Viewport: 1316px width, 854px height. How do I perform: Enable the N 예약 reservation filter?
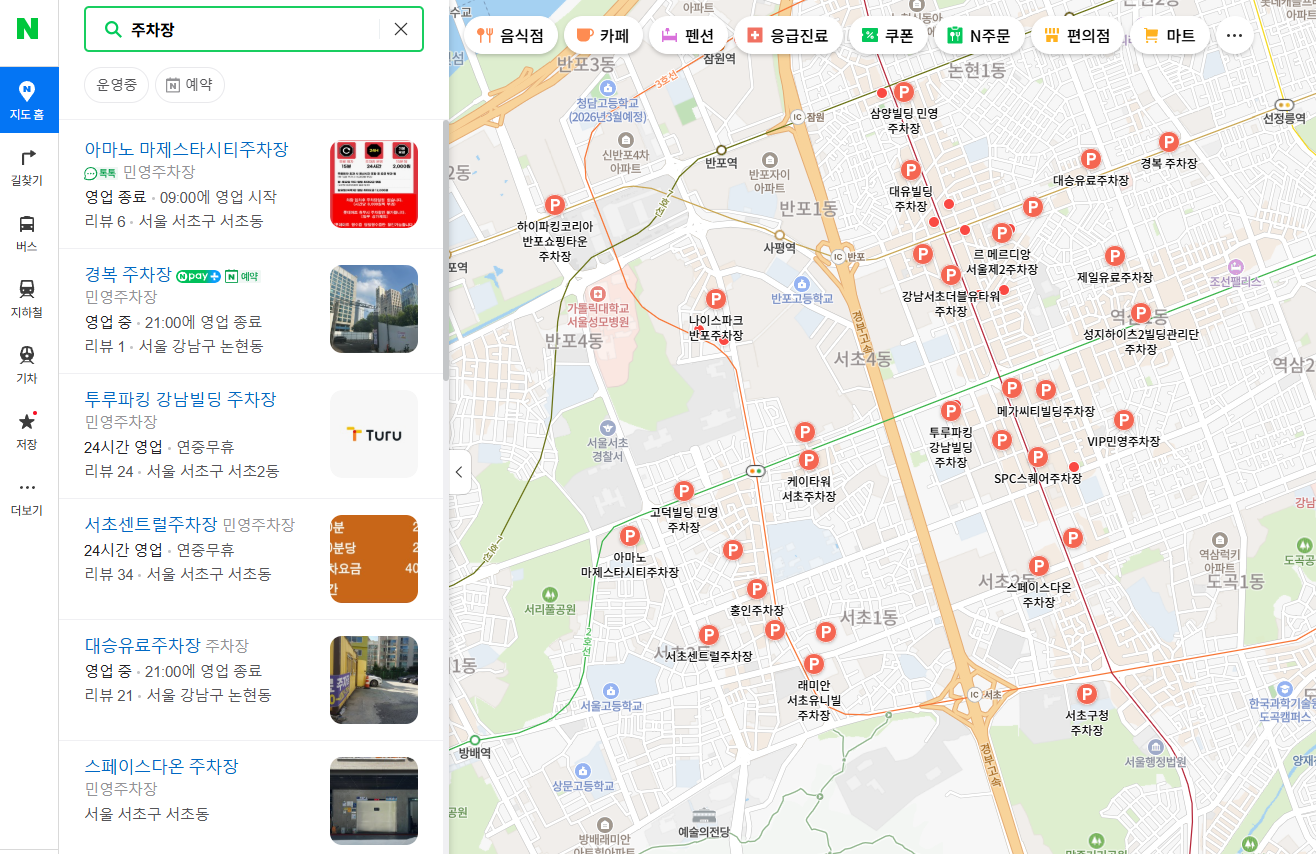189,85
